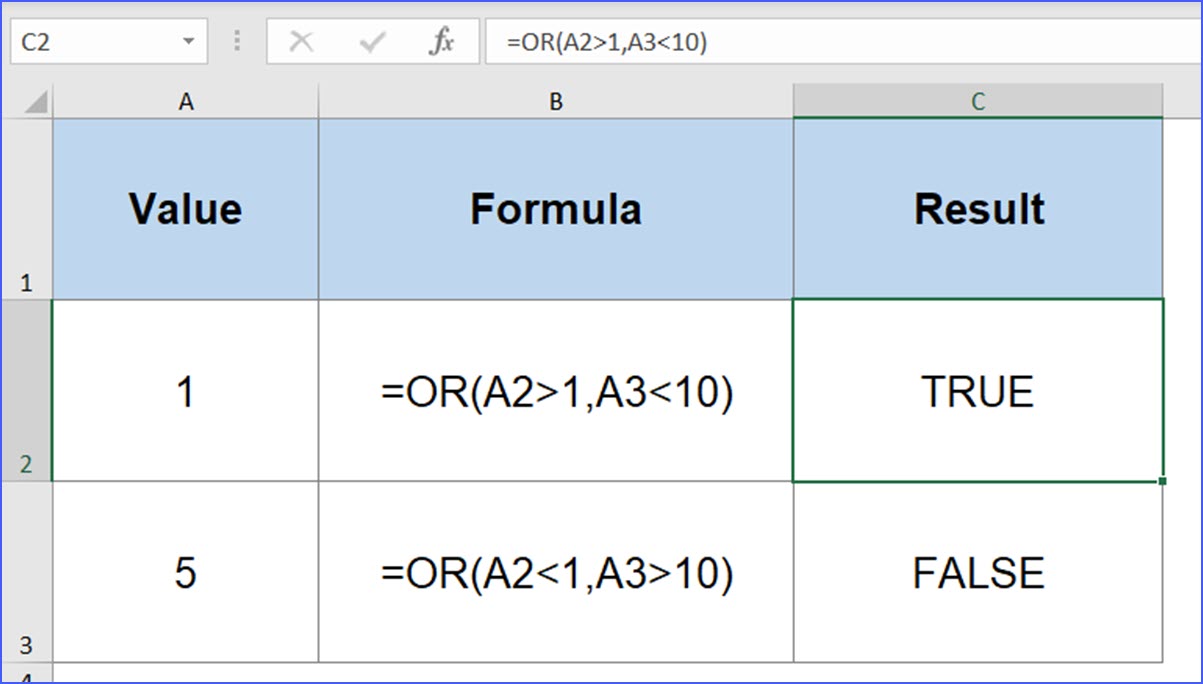Select the Value header cell
Viewport: 1203px width, 684px height.
pyautogui.click(x=186, y=208)
